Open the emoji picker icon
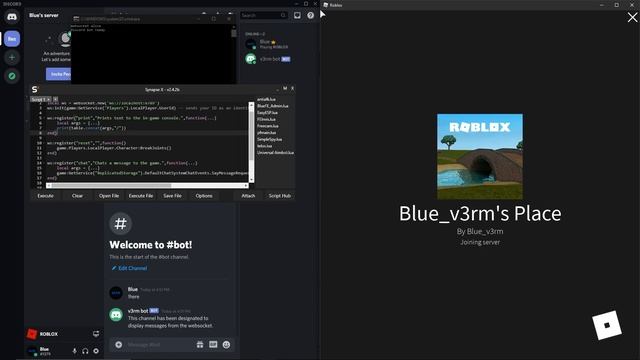 [x=227, y=345]
